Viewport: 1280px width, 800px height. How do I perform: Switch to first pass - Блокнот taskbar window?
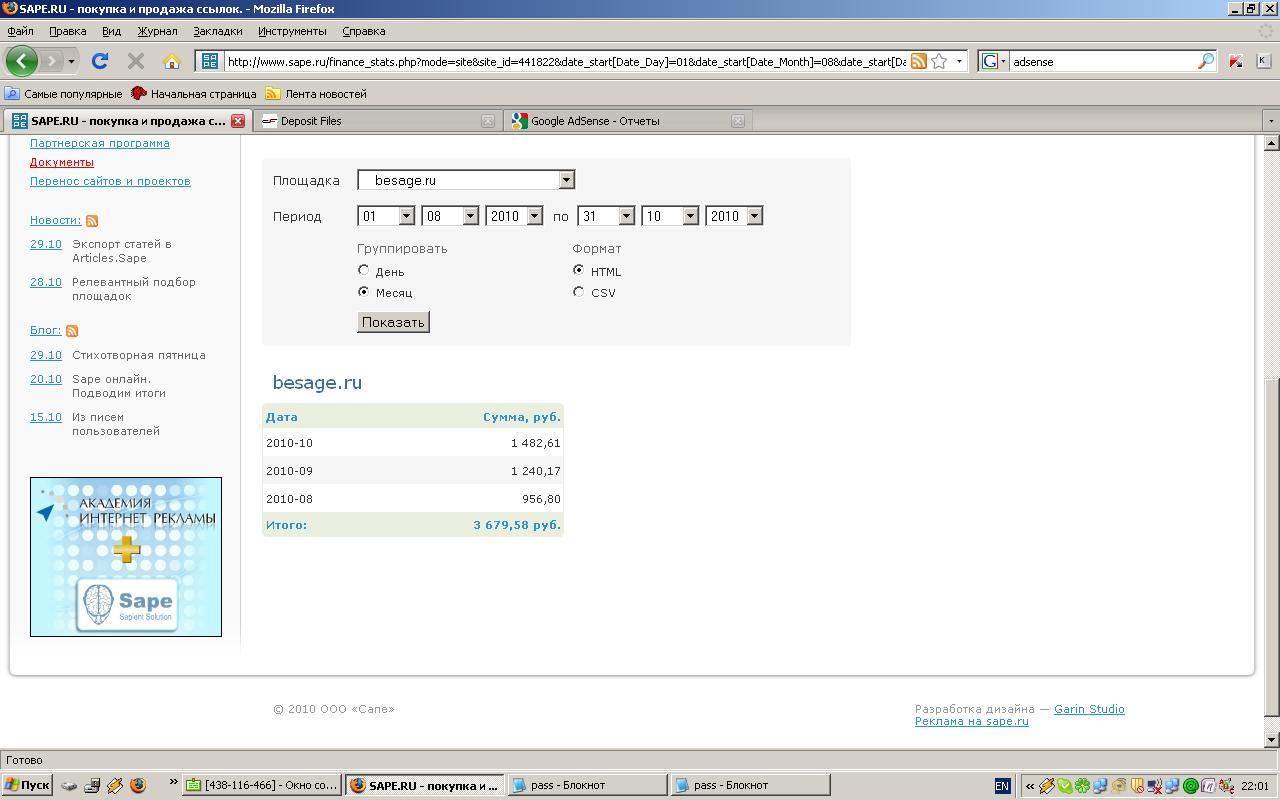coord(587,785)
